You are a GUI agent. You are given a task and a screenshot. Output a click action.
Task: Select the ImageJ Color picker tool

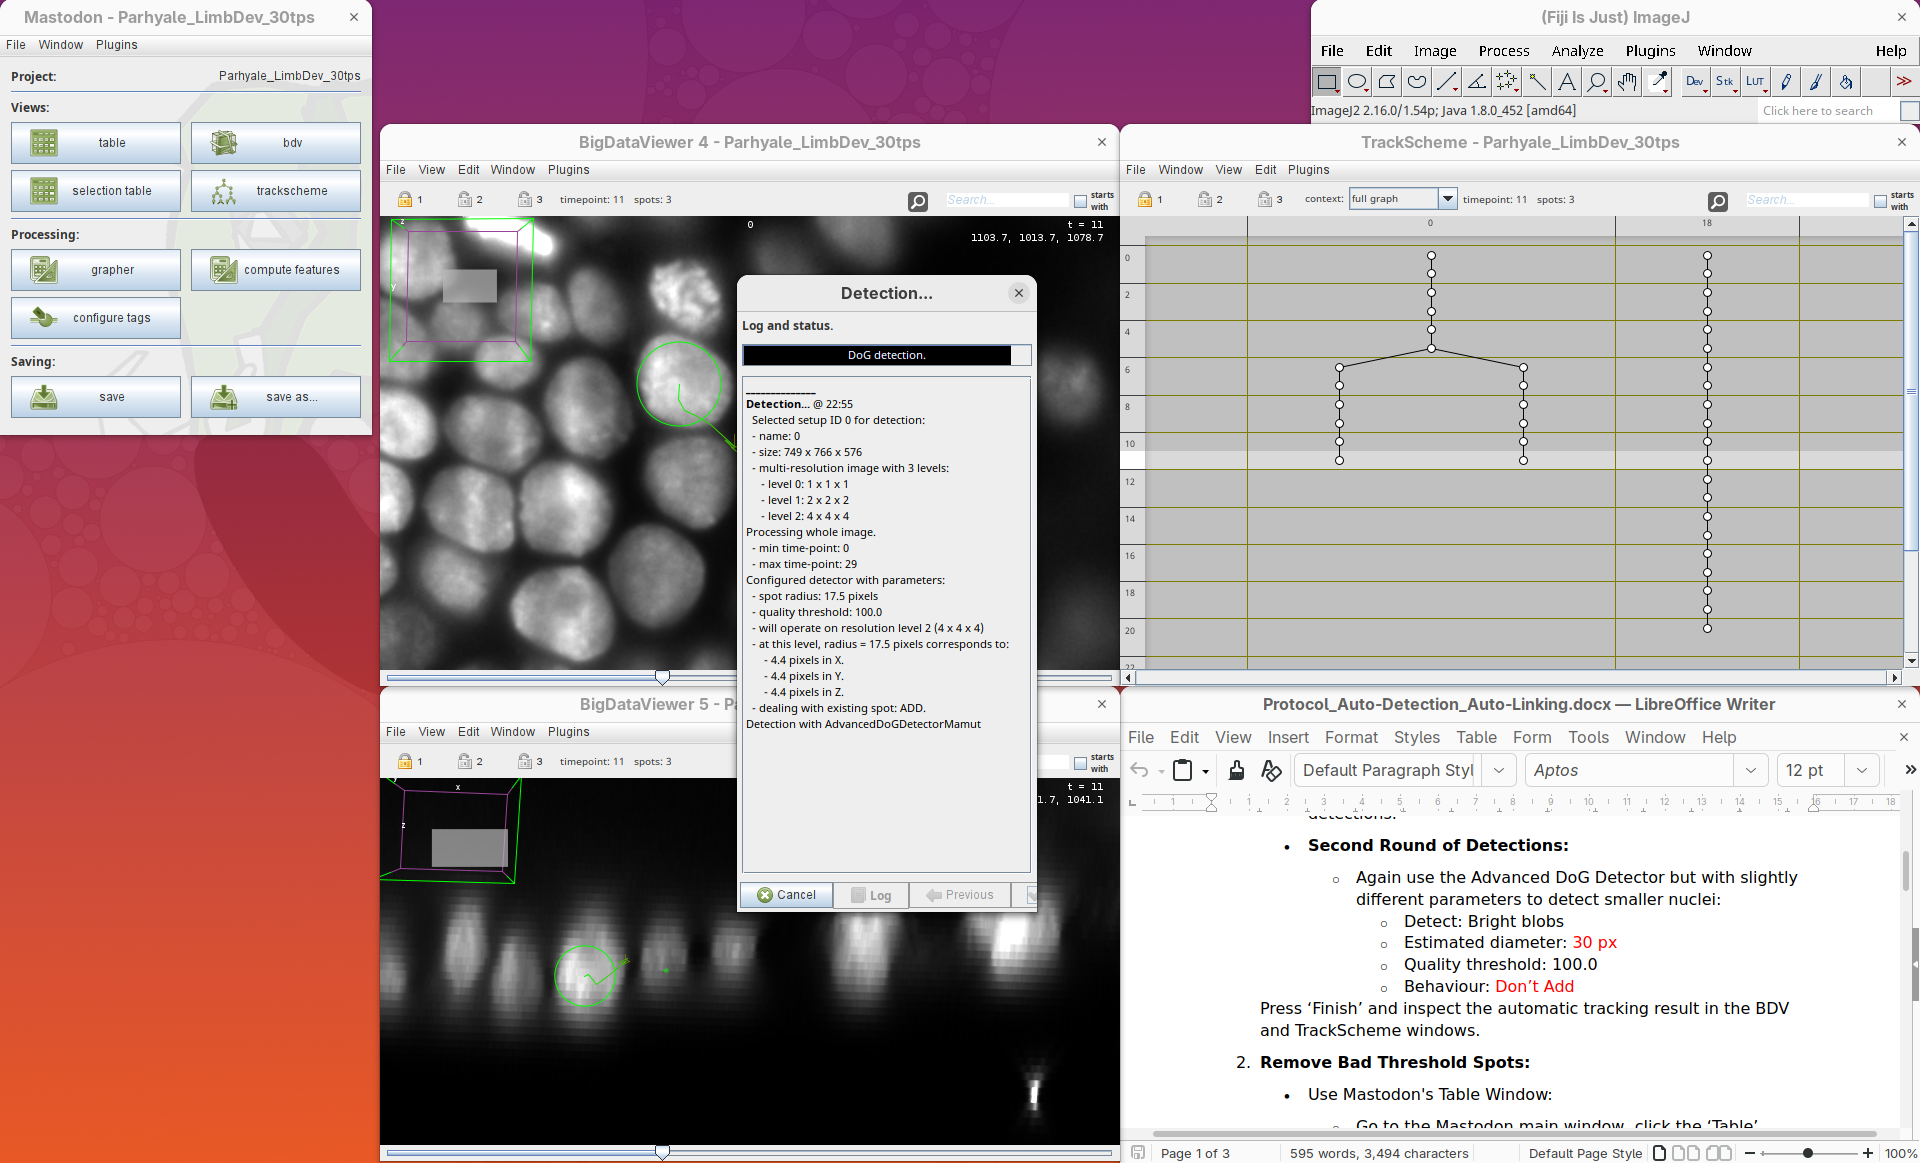point(1658,82)
